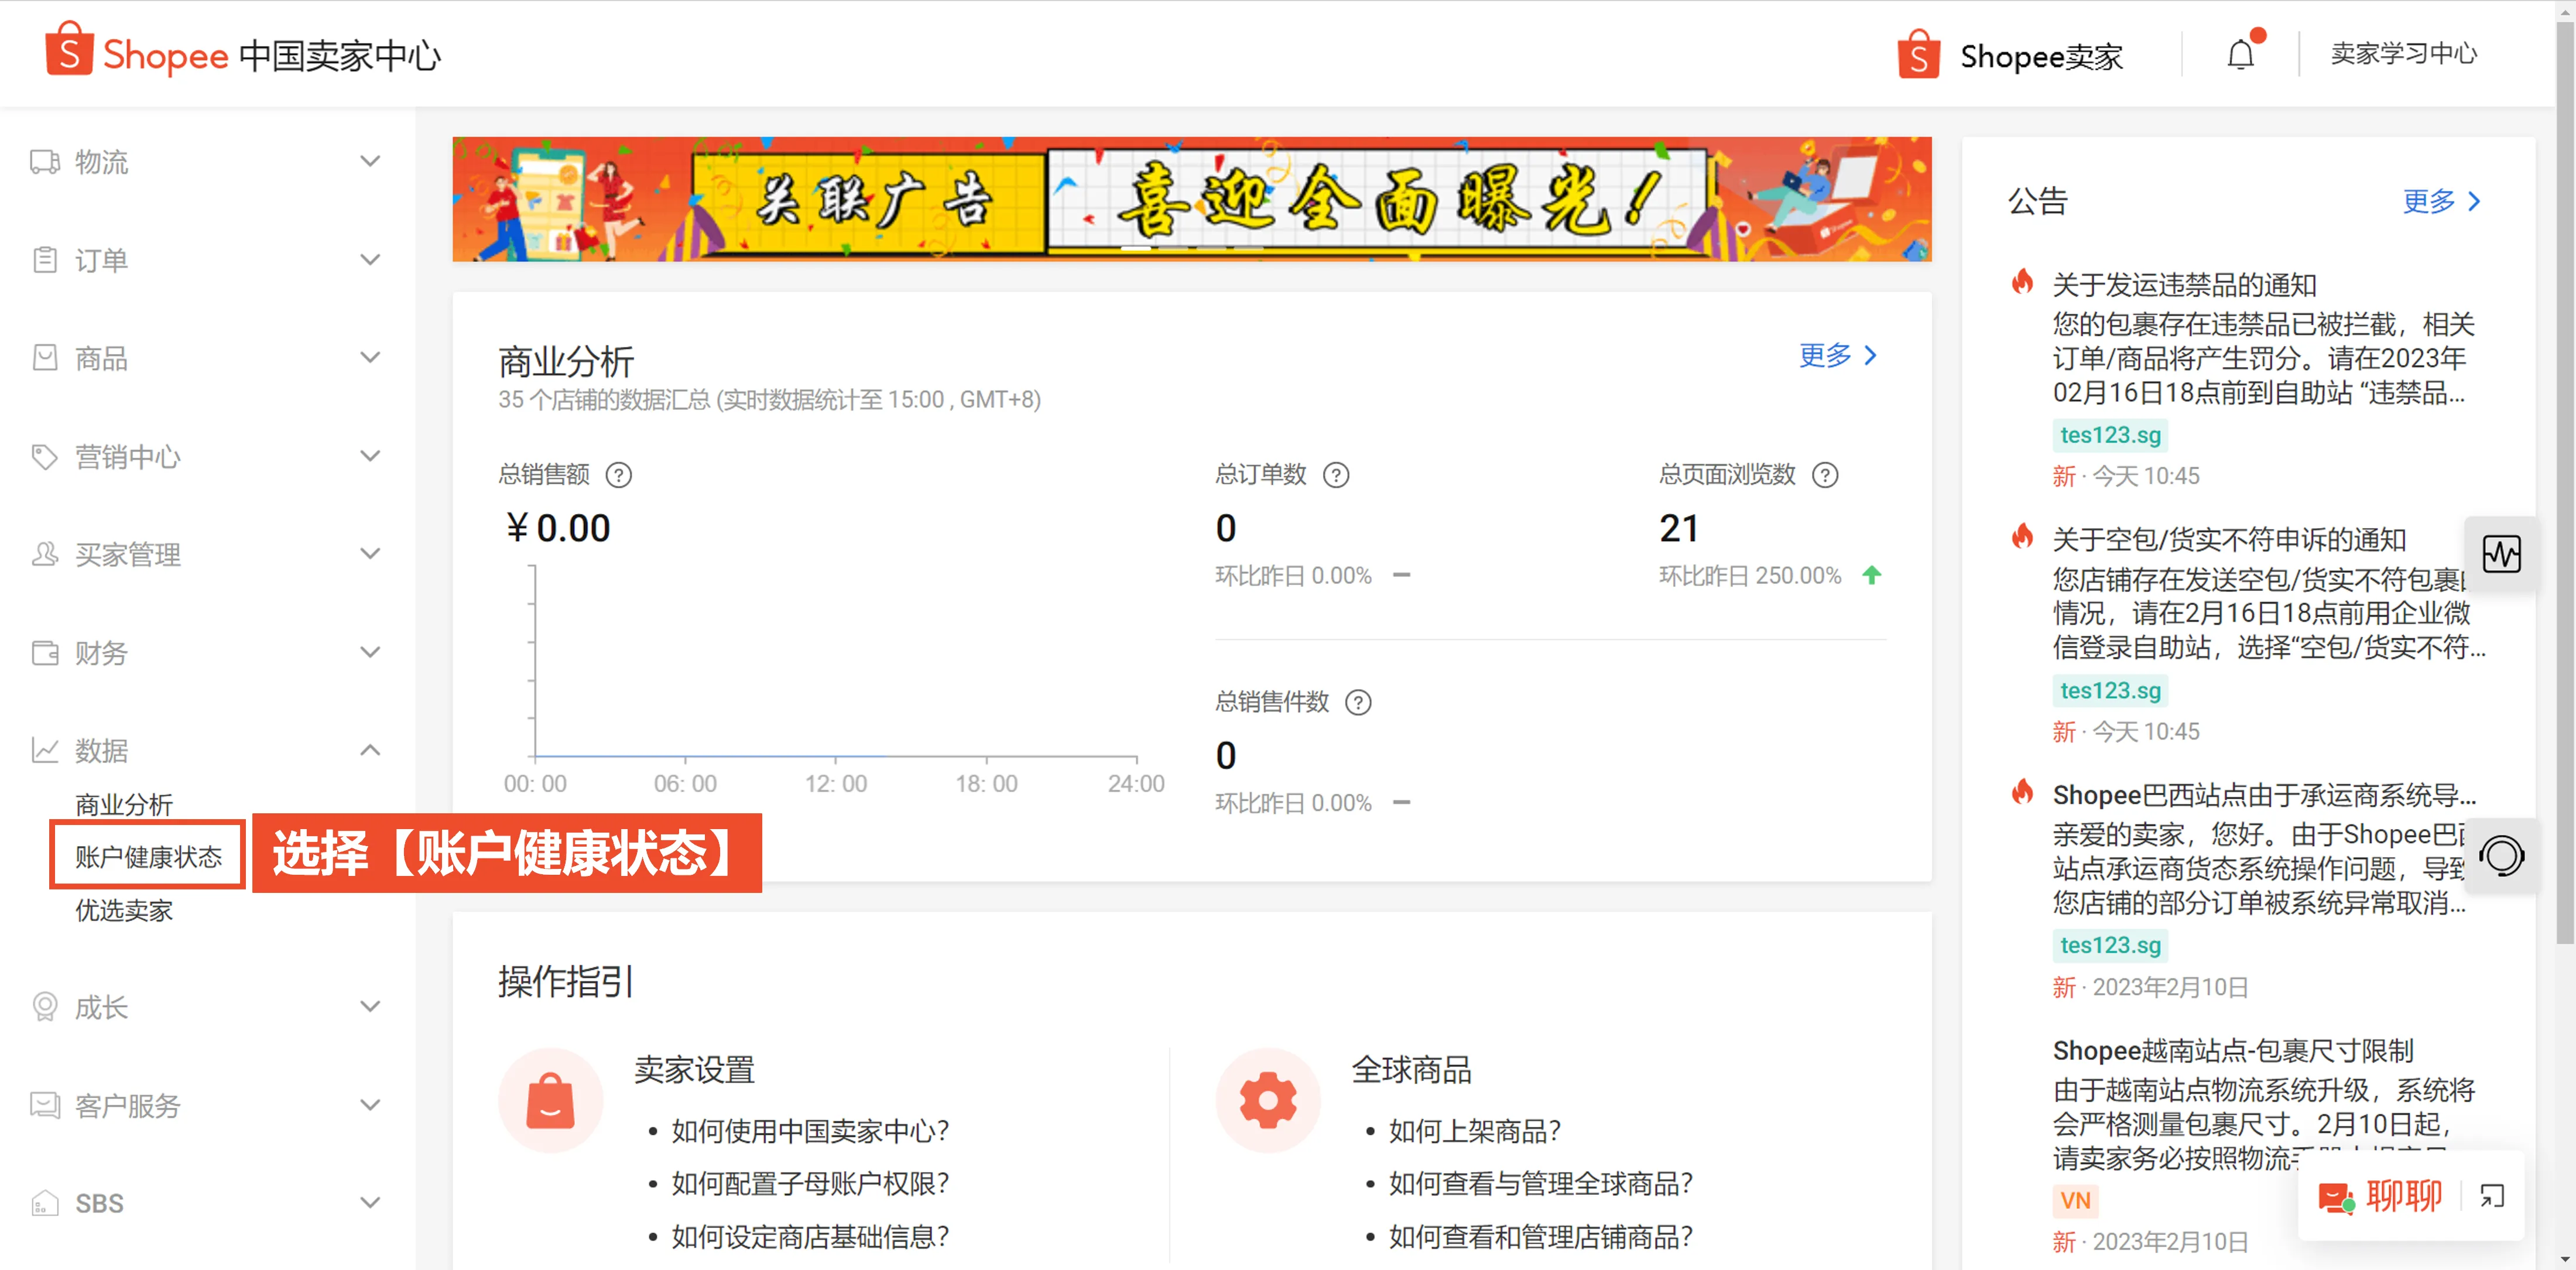
Task: Click the 更多 link beside 公告
Action: click(2440, 201)
